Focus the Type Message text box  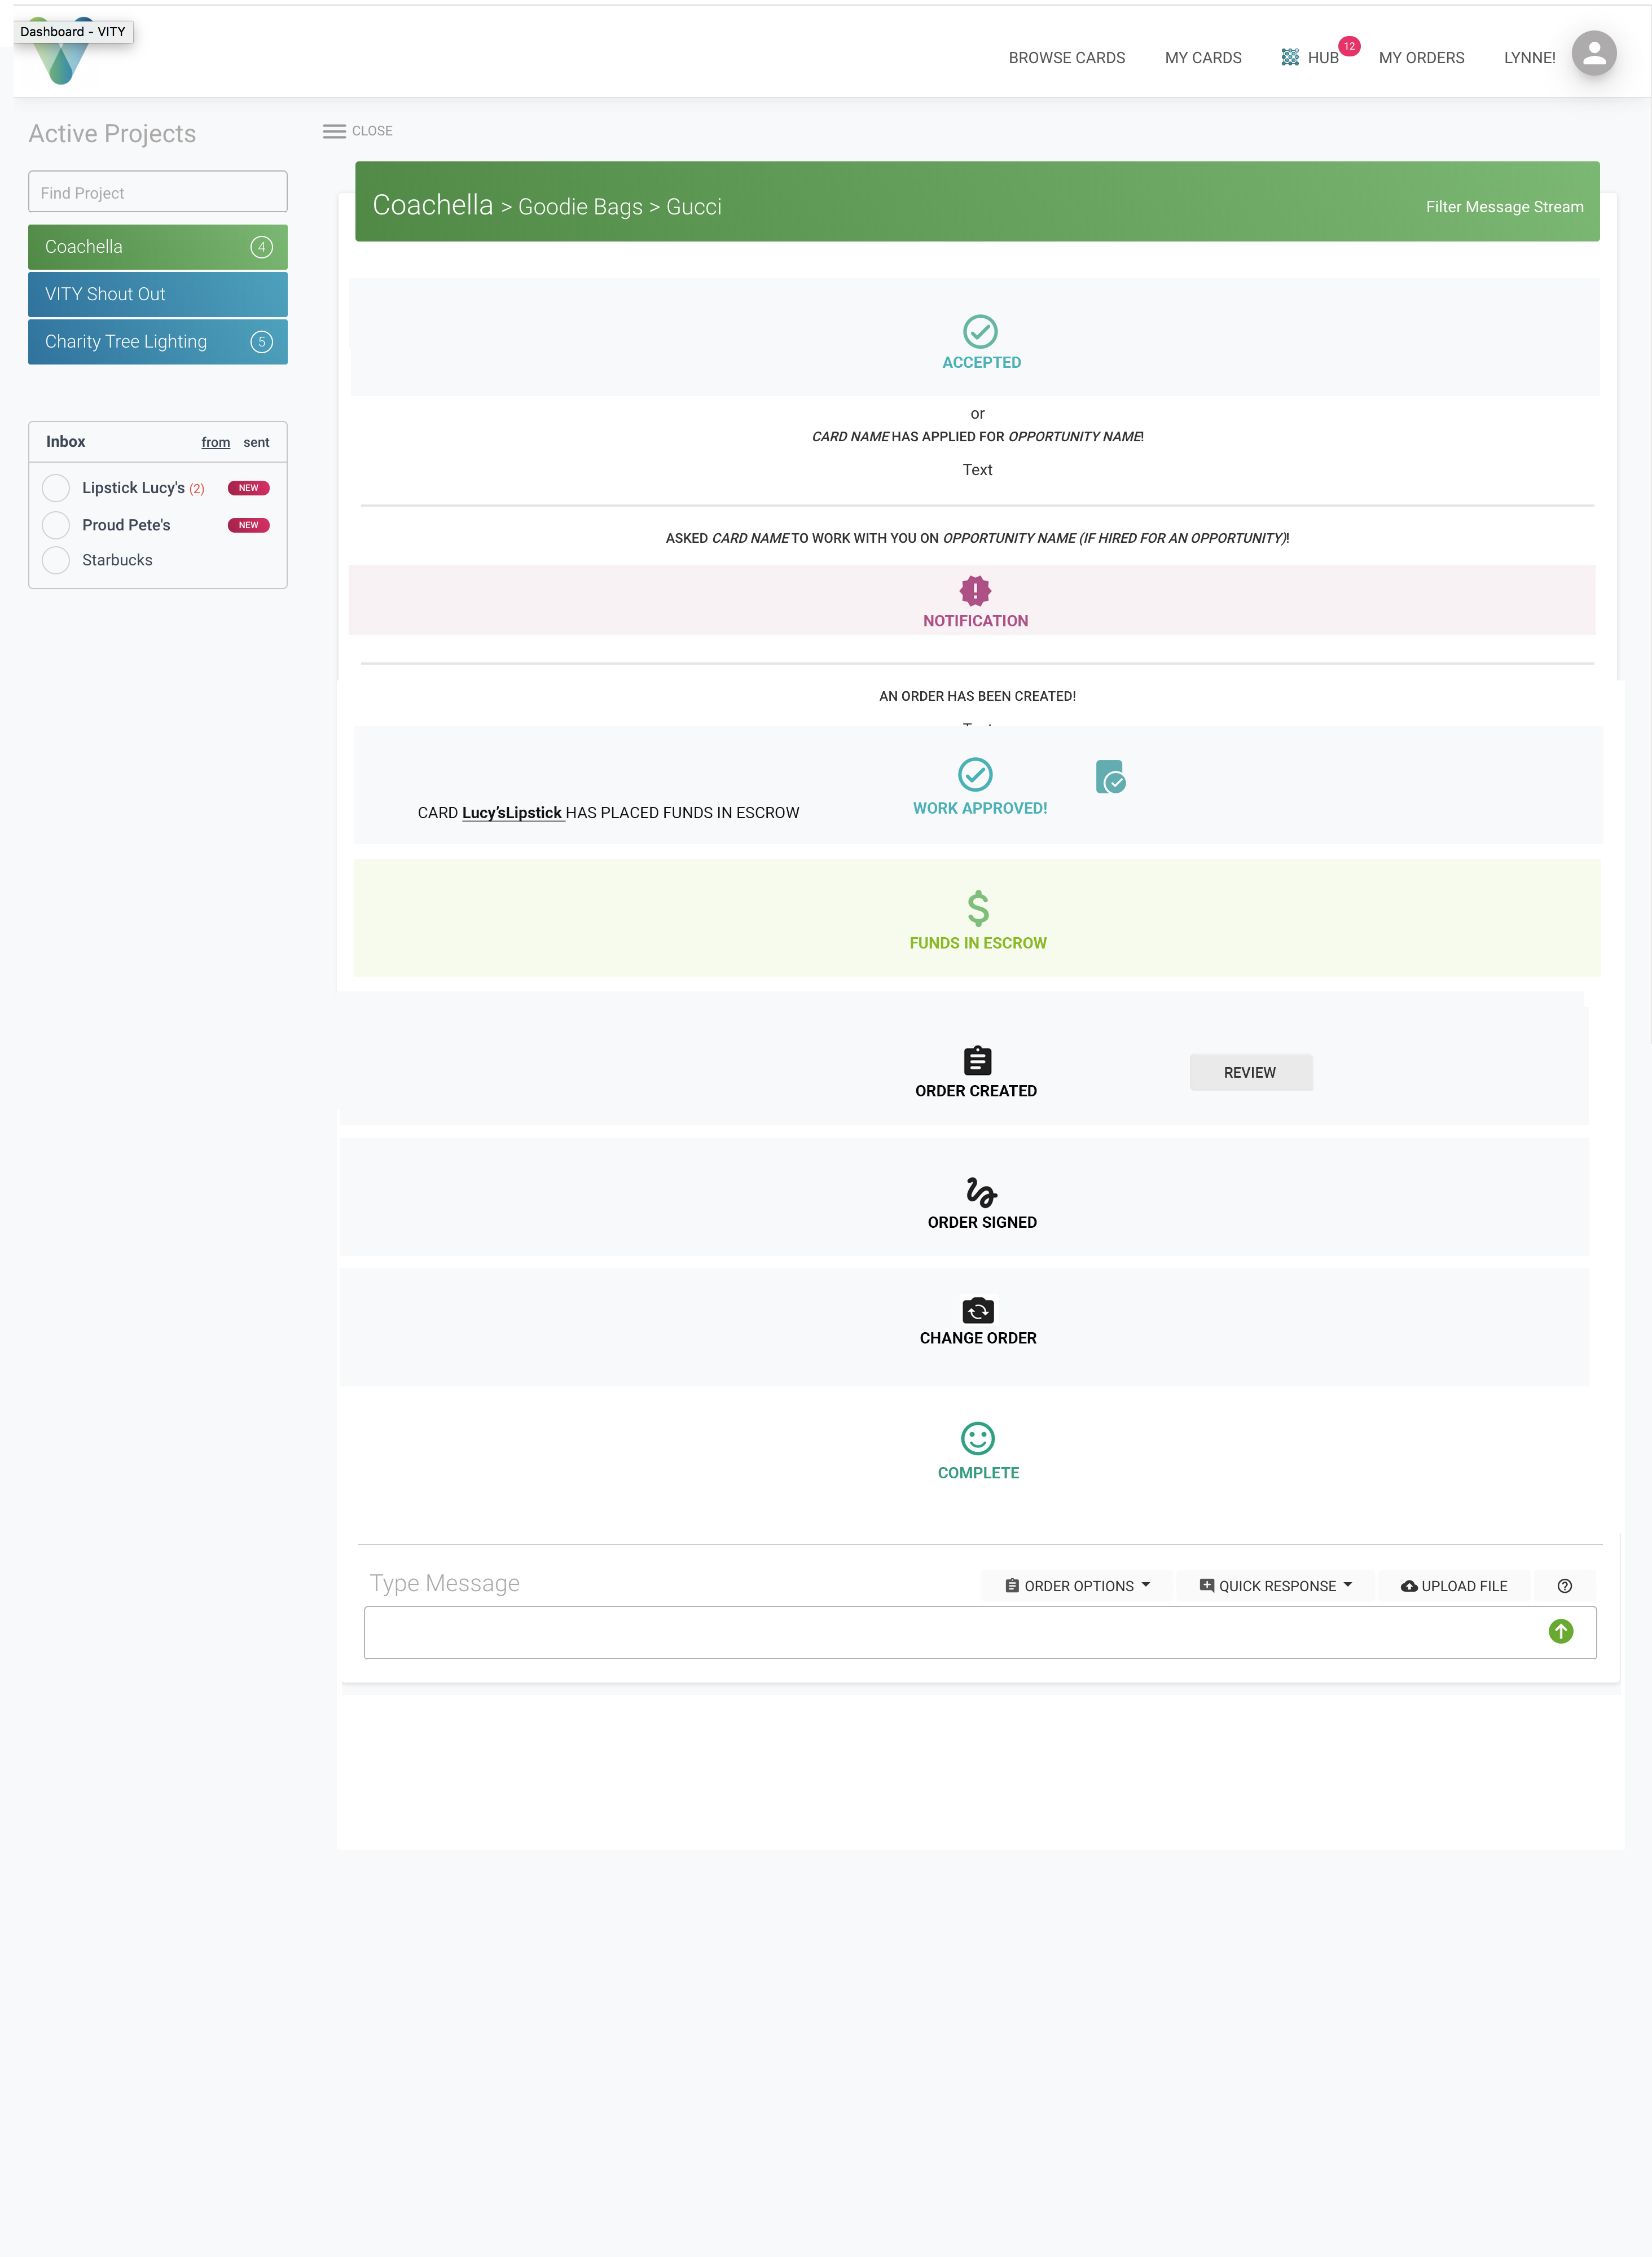(980, 1632)
